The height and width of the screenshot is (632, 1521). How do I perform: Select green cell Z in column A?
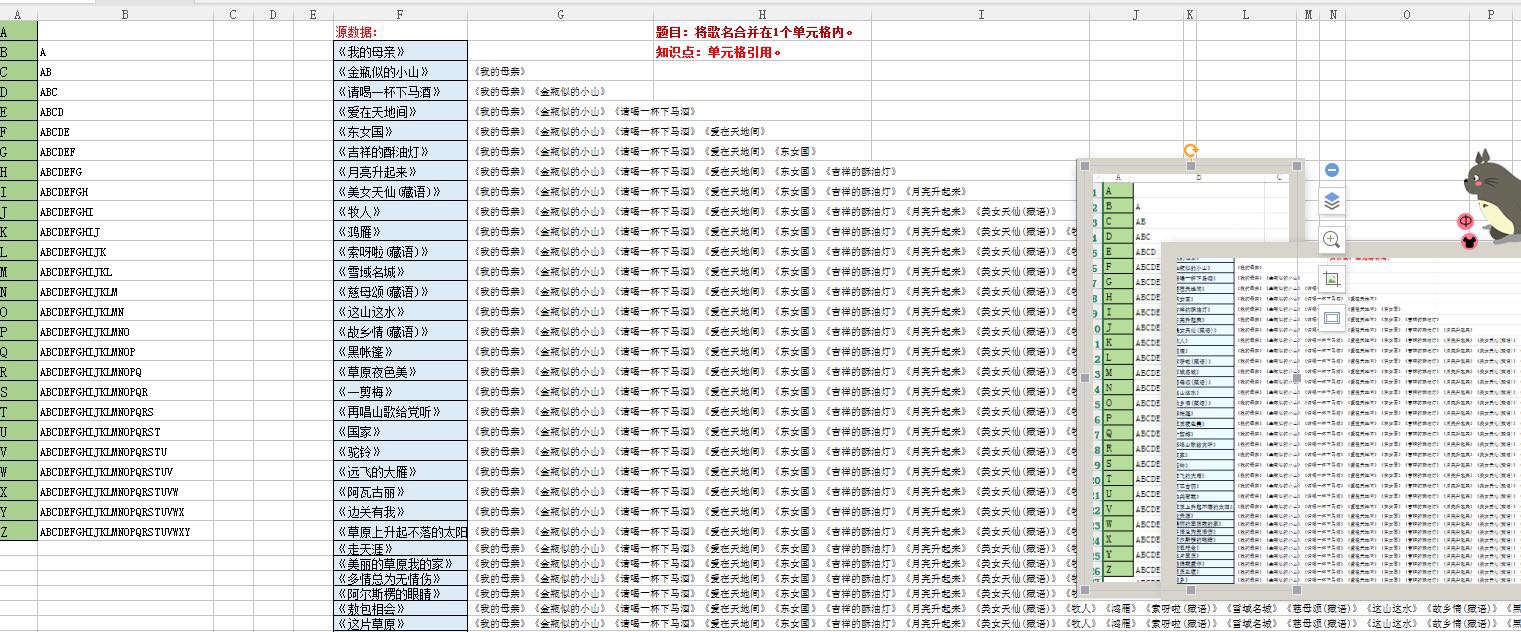(x=18, y=532)
